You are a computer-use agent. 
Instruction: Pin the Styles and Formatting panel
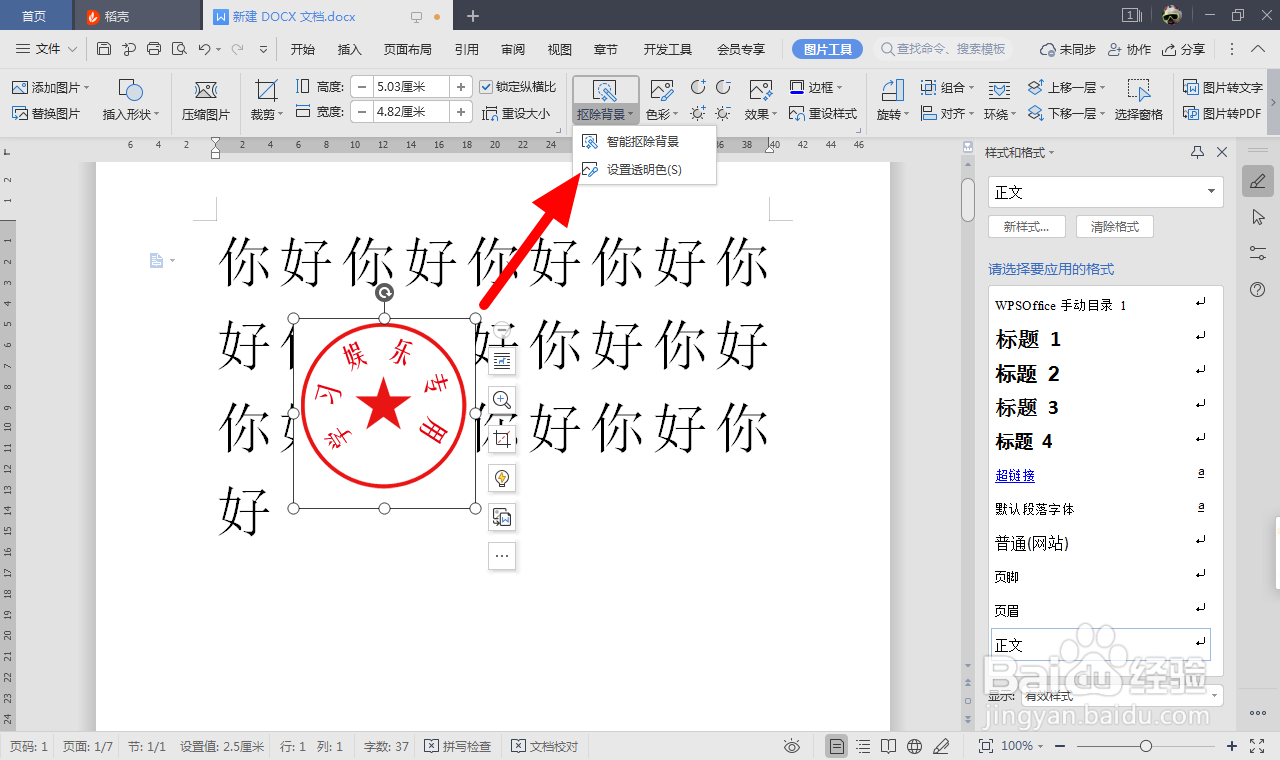tap(1198, 152)
